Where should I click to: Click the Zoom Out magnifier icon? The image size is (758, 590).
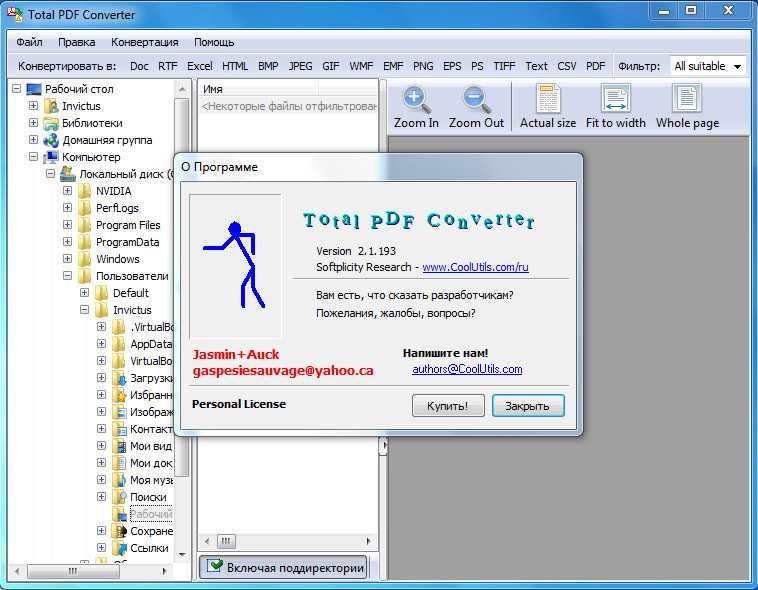pyautogui.click(x=477, y=99)
